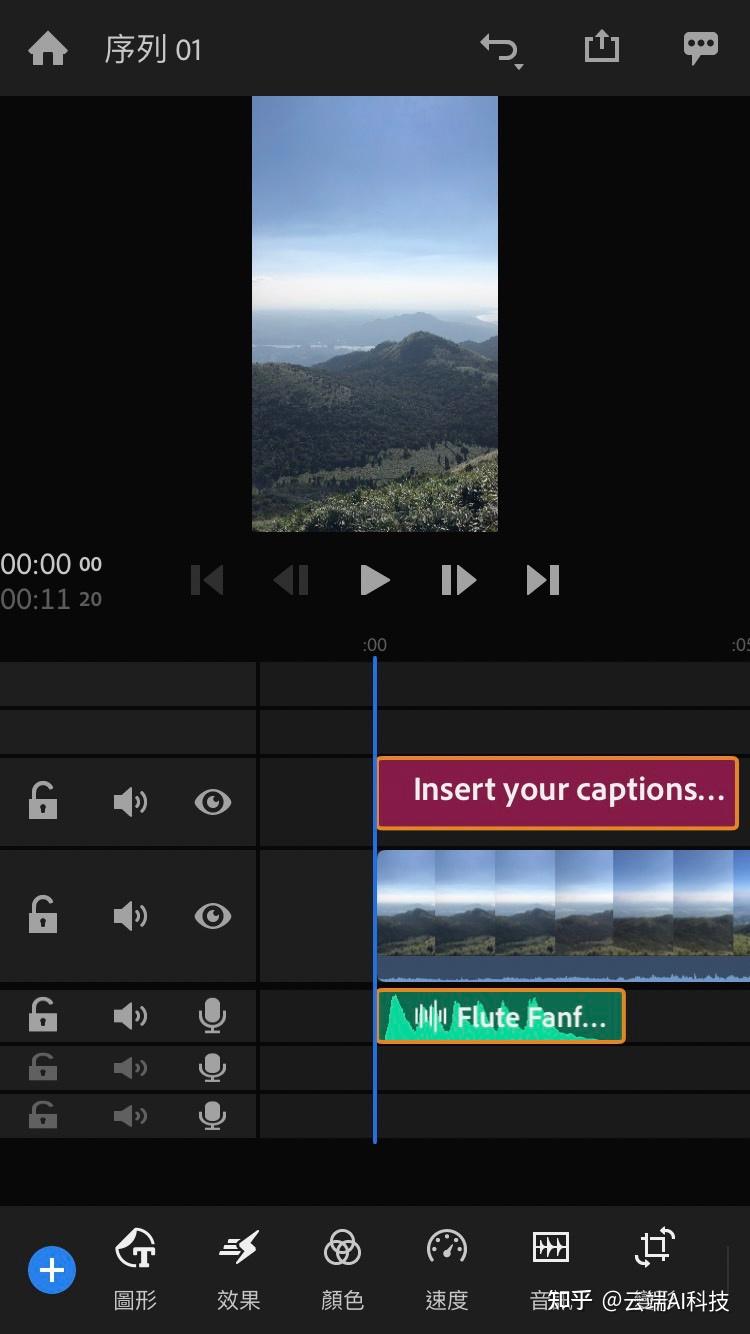Lock the main video track
The height and width of the screenshot is (1334, 750).
42,915
